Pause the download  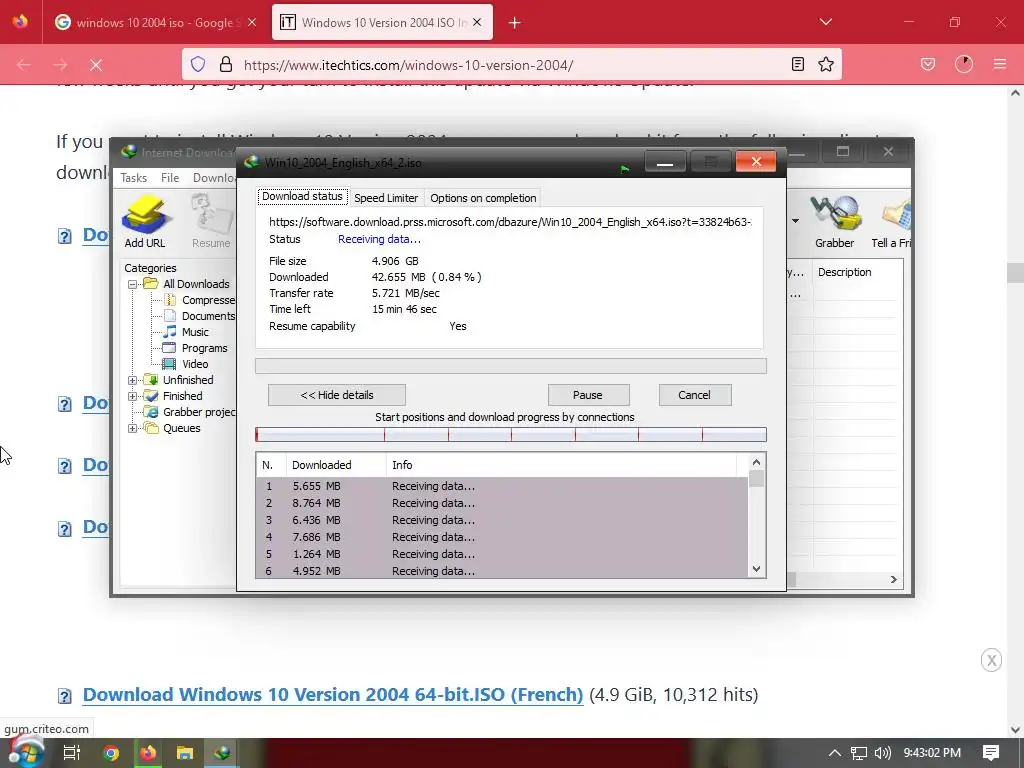tap(588, 395)
